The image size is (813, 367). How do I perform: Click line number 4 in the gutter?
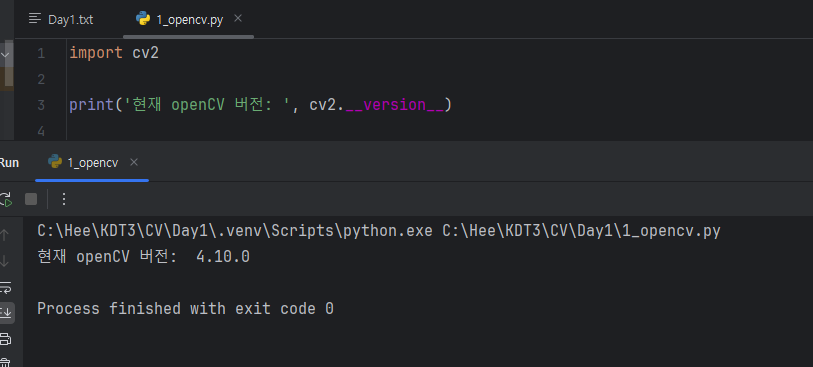click(41, 132)
